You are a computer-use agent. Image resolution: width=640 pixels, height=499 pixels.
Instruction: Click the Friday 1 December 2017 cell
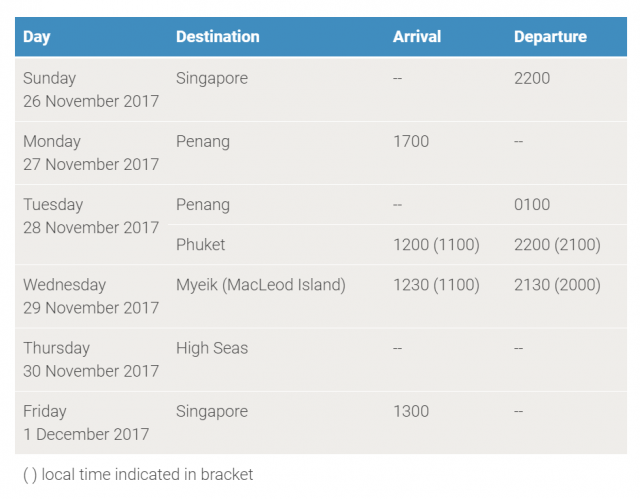(x=86, y=423)
